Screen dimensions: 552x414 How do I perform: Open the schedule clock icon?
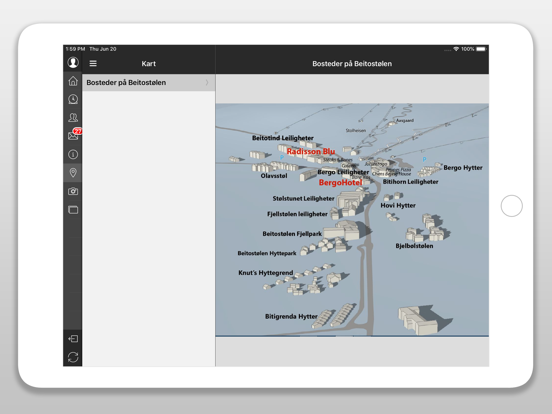click(73, 99)
